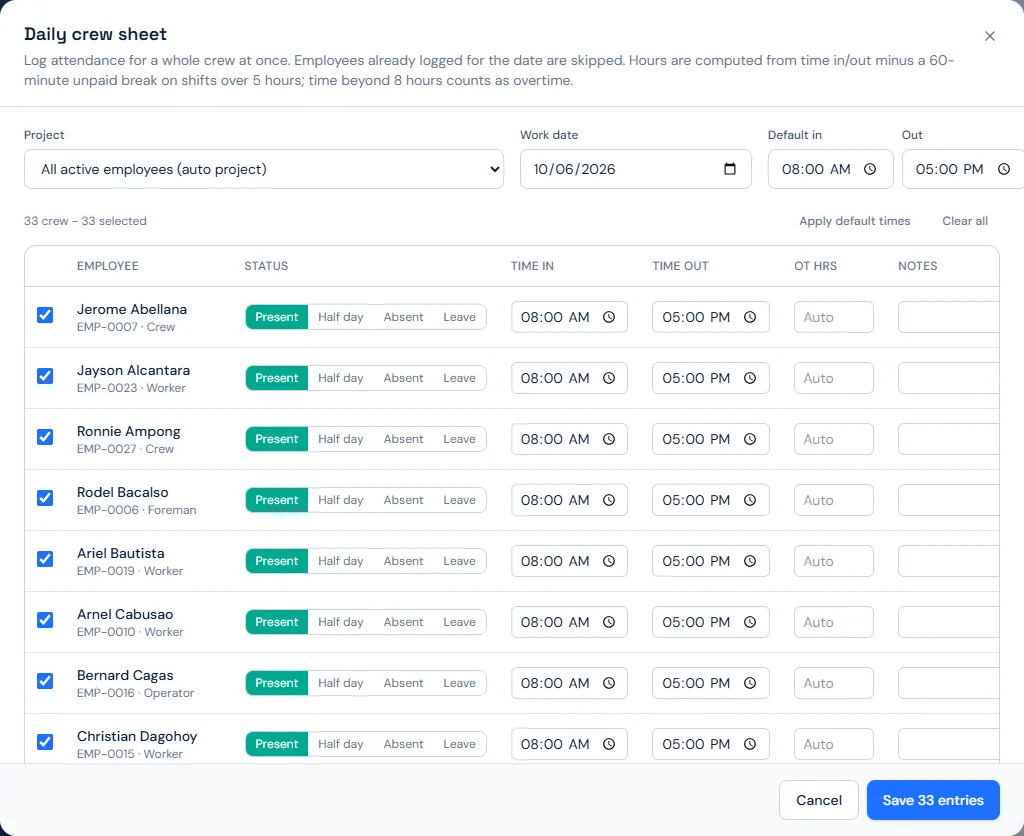
Task: Click Apply default times
Action: point(854,221)
